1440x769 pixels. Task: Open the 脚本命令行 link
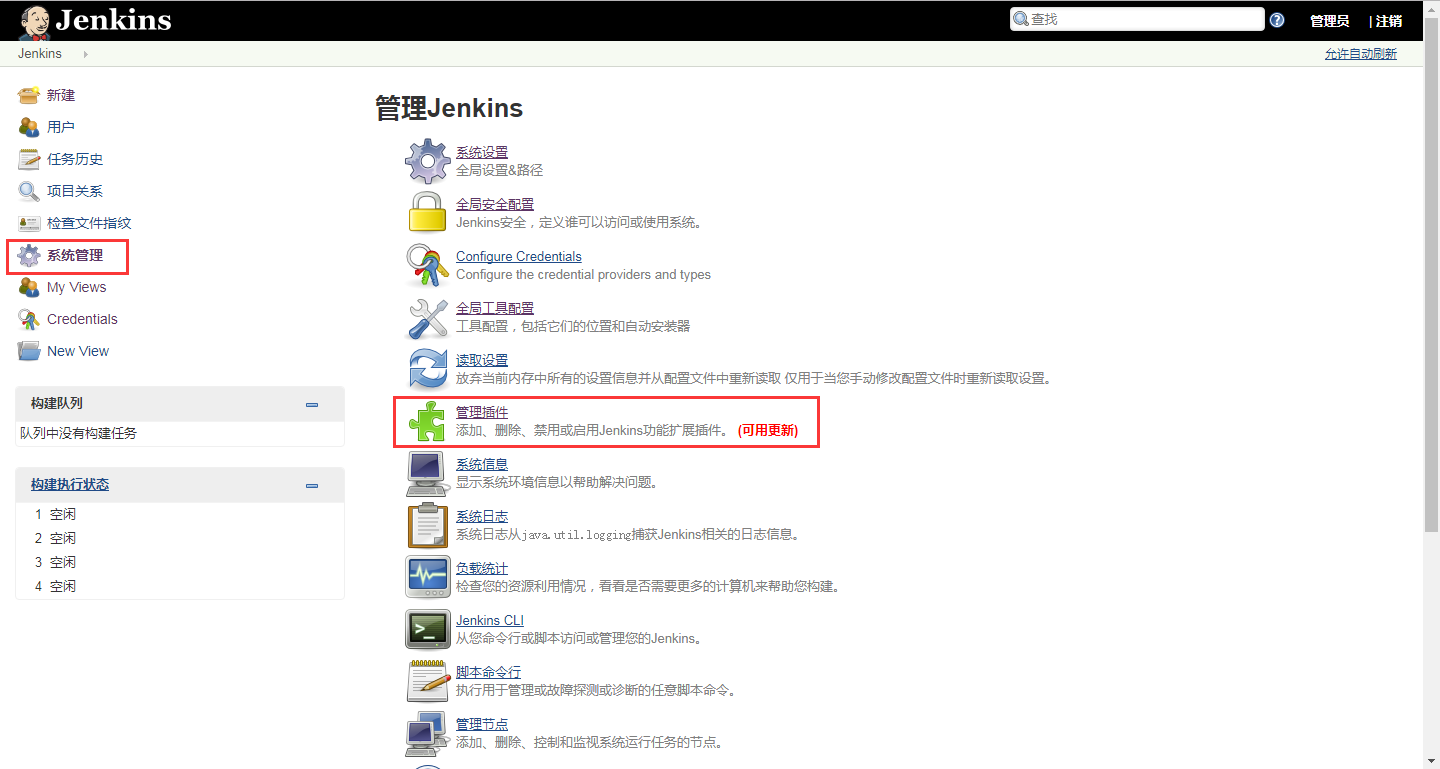tap(488, 672)
